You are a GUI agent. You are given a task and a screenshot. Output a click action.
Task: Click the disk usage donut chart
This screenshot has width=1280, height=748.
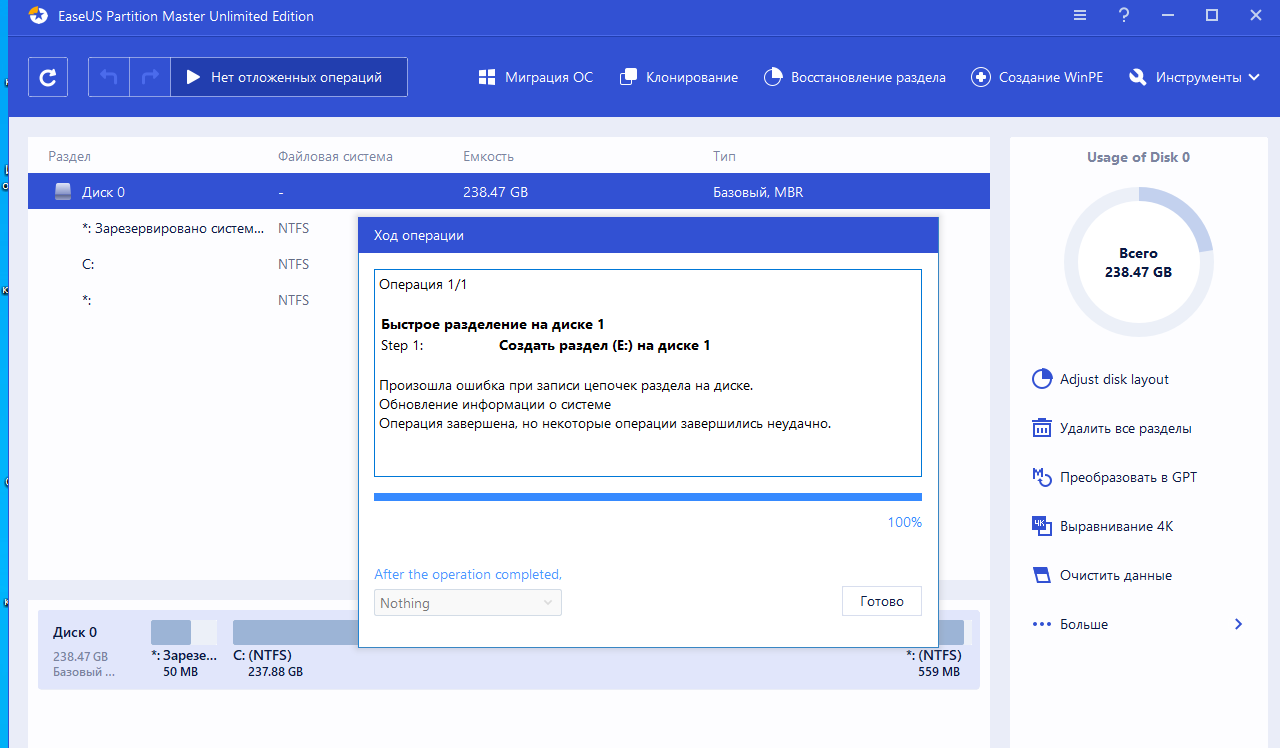tap(1138, 264)
